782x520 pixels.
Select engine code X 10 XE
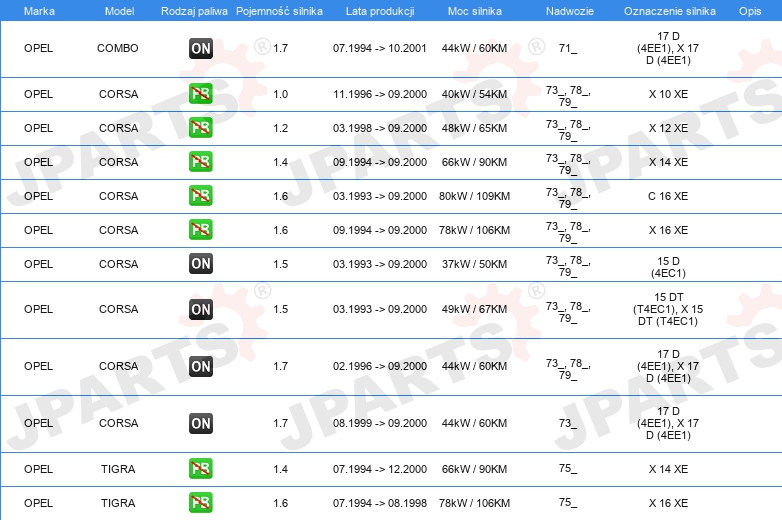tap(668, 94)
